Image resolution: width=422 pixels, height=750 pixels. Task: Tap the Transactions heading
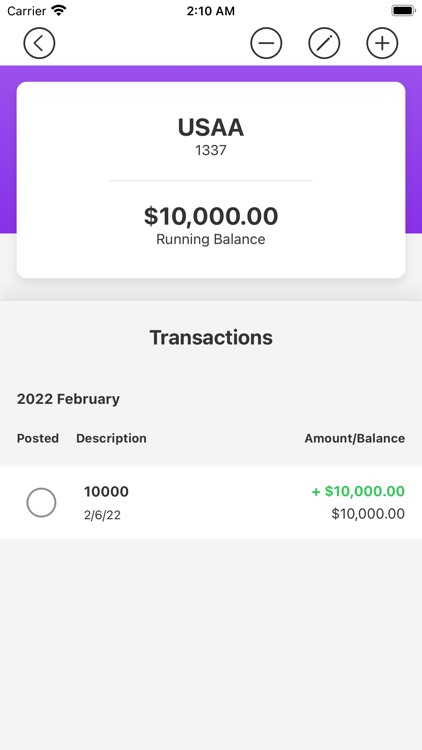tap(211, 337)
